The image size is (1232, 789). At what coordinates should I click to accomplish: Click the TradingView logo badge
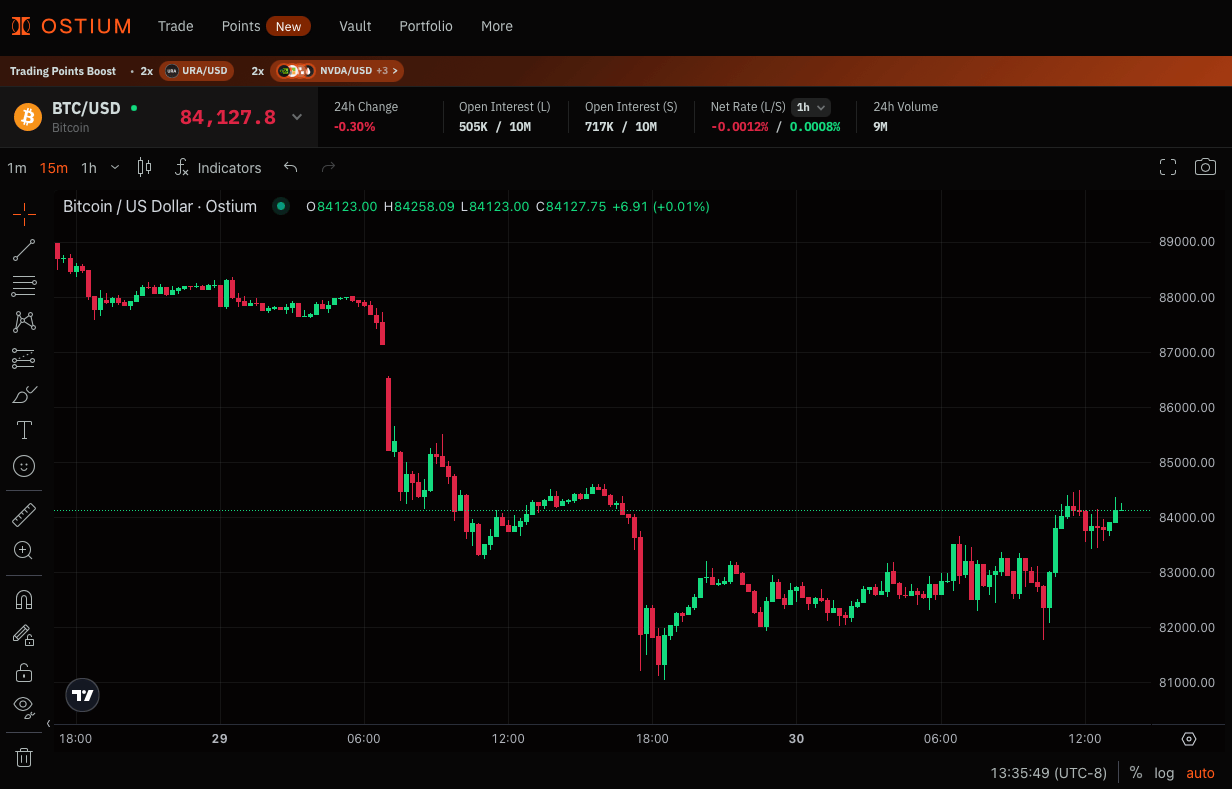83,695
